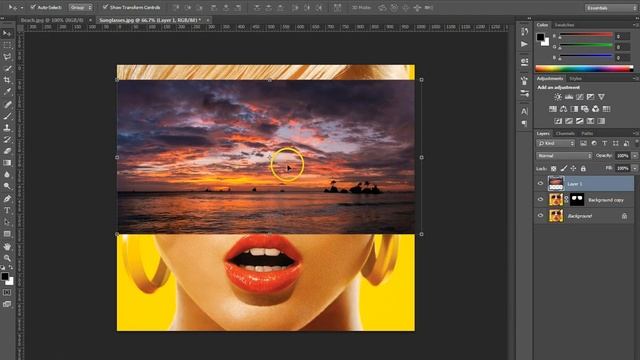Click the red R color slider
This screenshot has width=640, height=360.
pos(586,36)
